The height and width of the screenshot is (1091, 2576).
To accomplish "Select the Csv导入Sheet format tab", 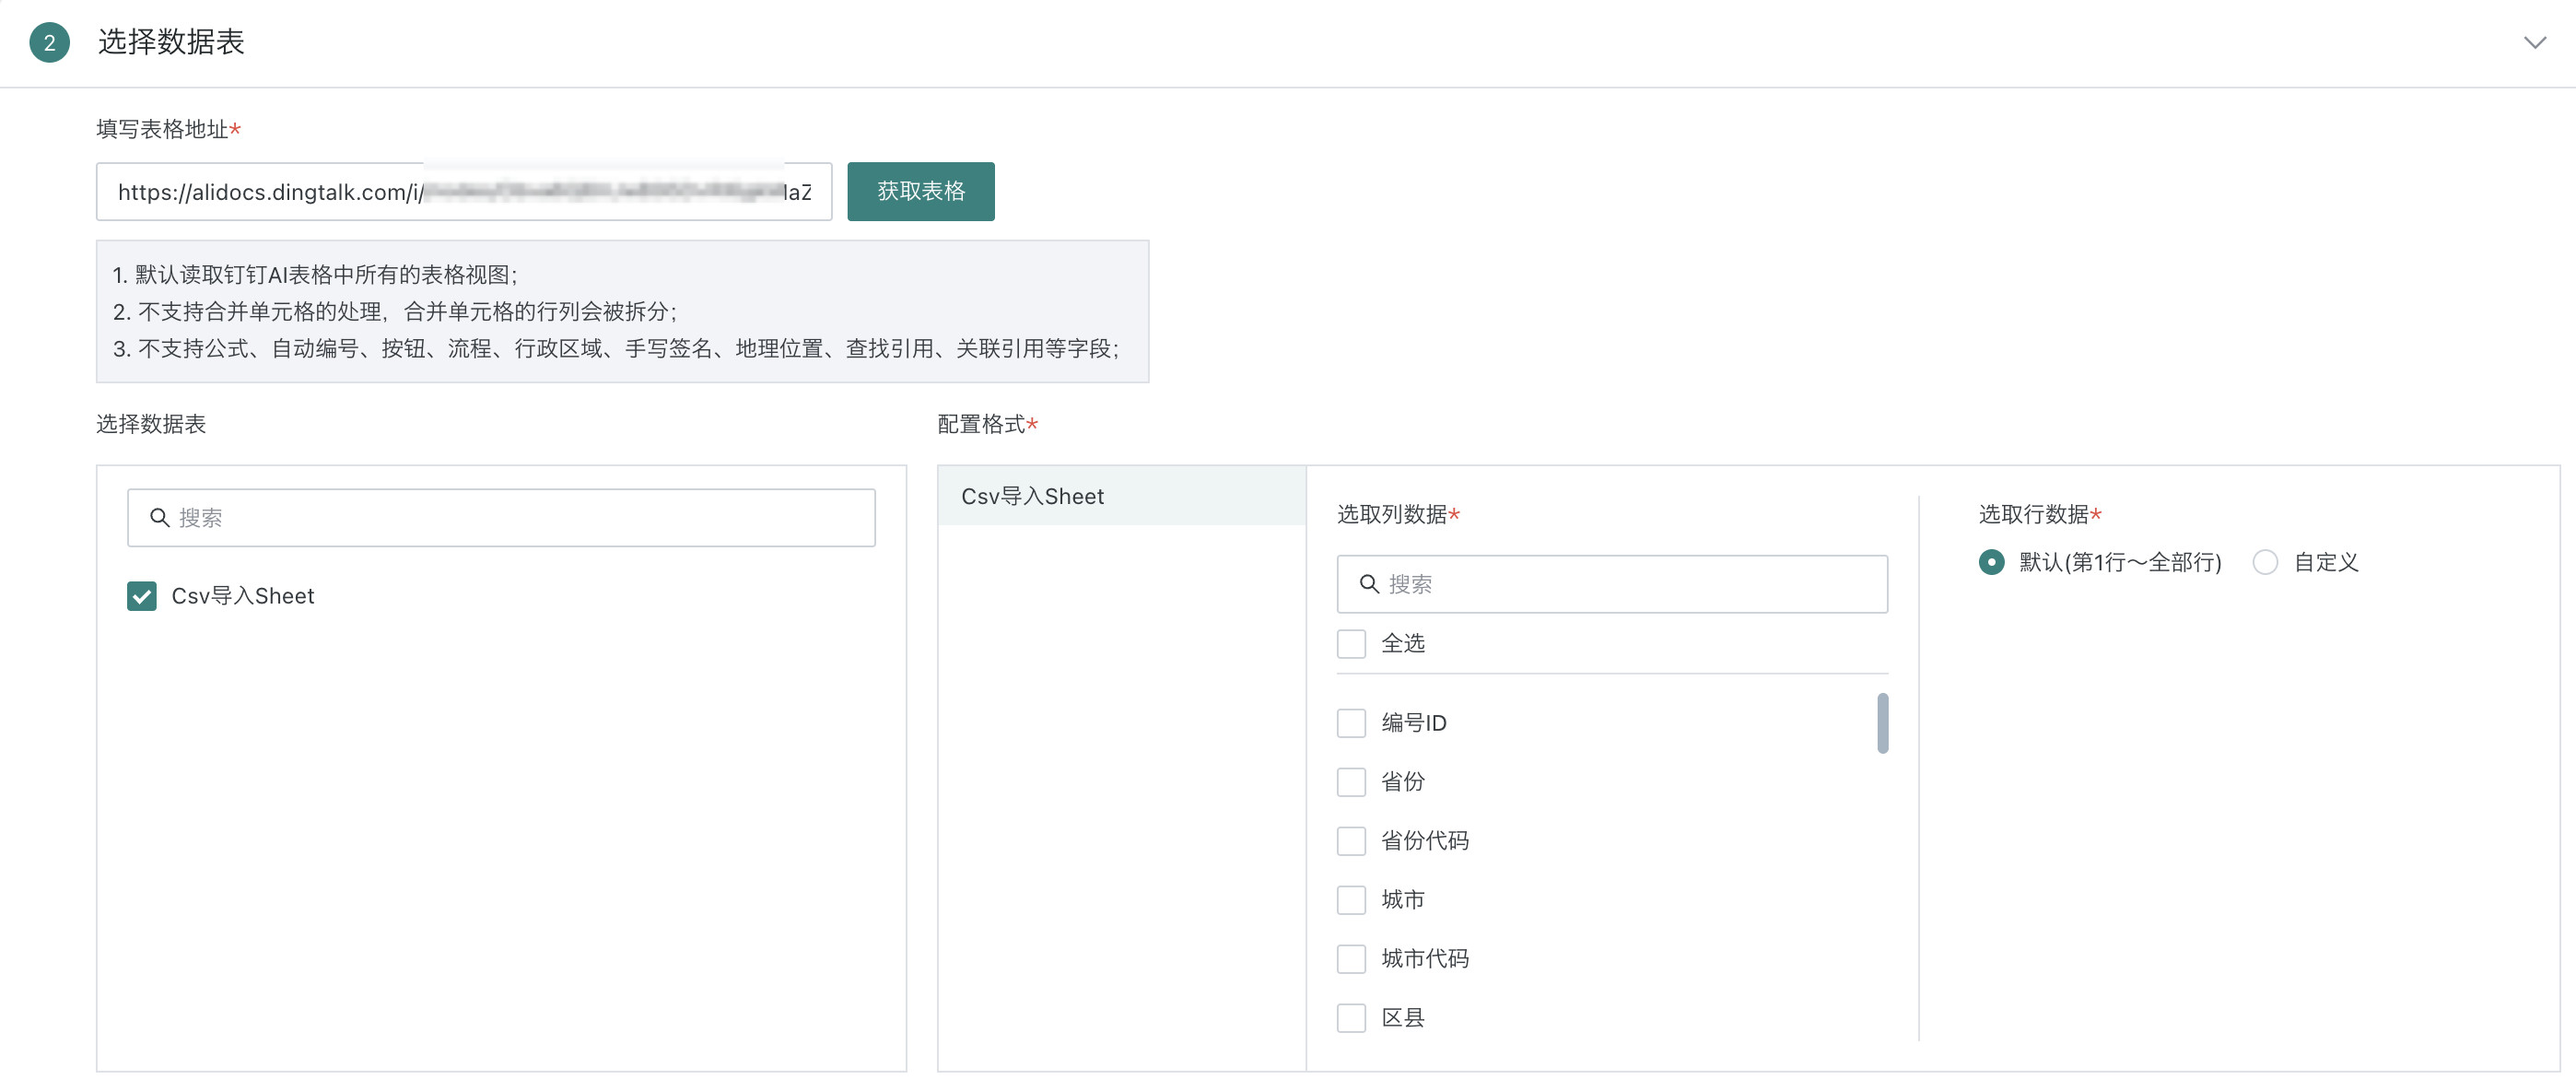I will coord(1120,496).
